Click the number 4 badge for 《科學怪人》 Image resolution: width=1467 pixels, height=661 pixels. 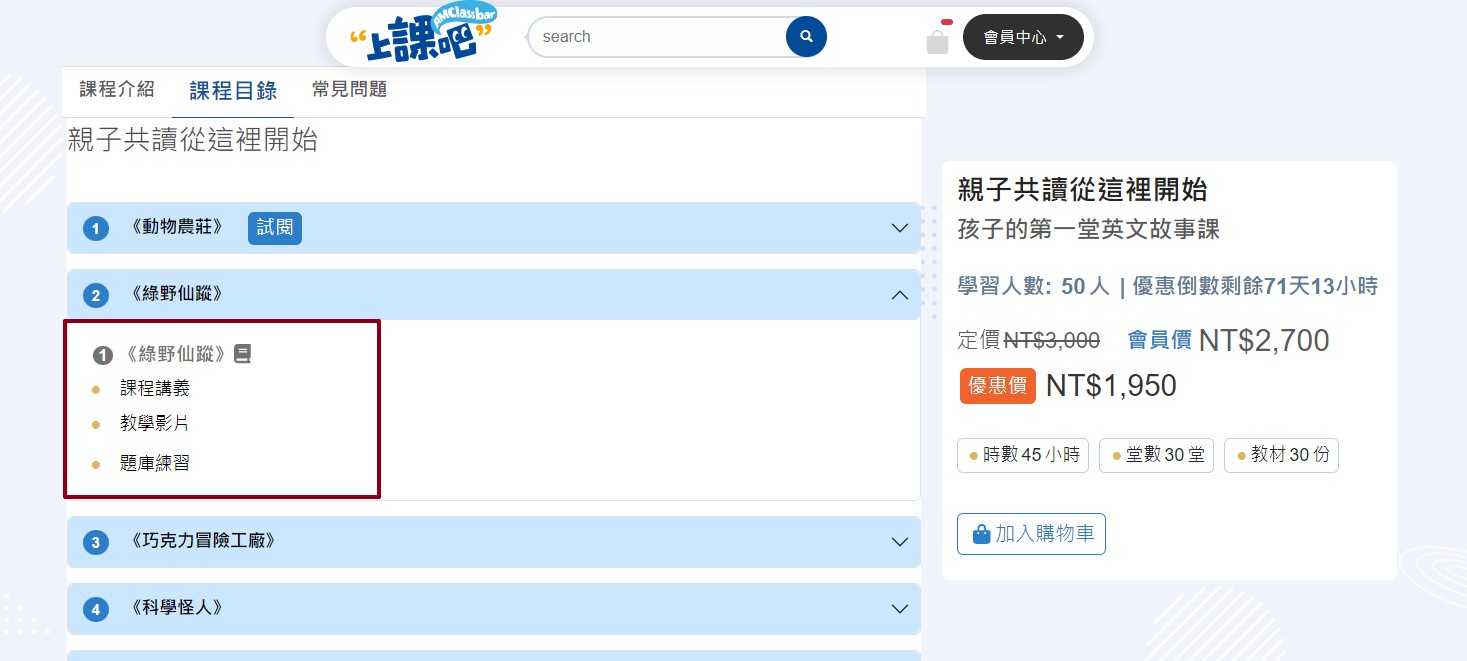[95, 609]
